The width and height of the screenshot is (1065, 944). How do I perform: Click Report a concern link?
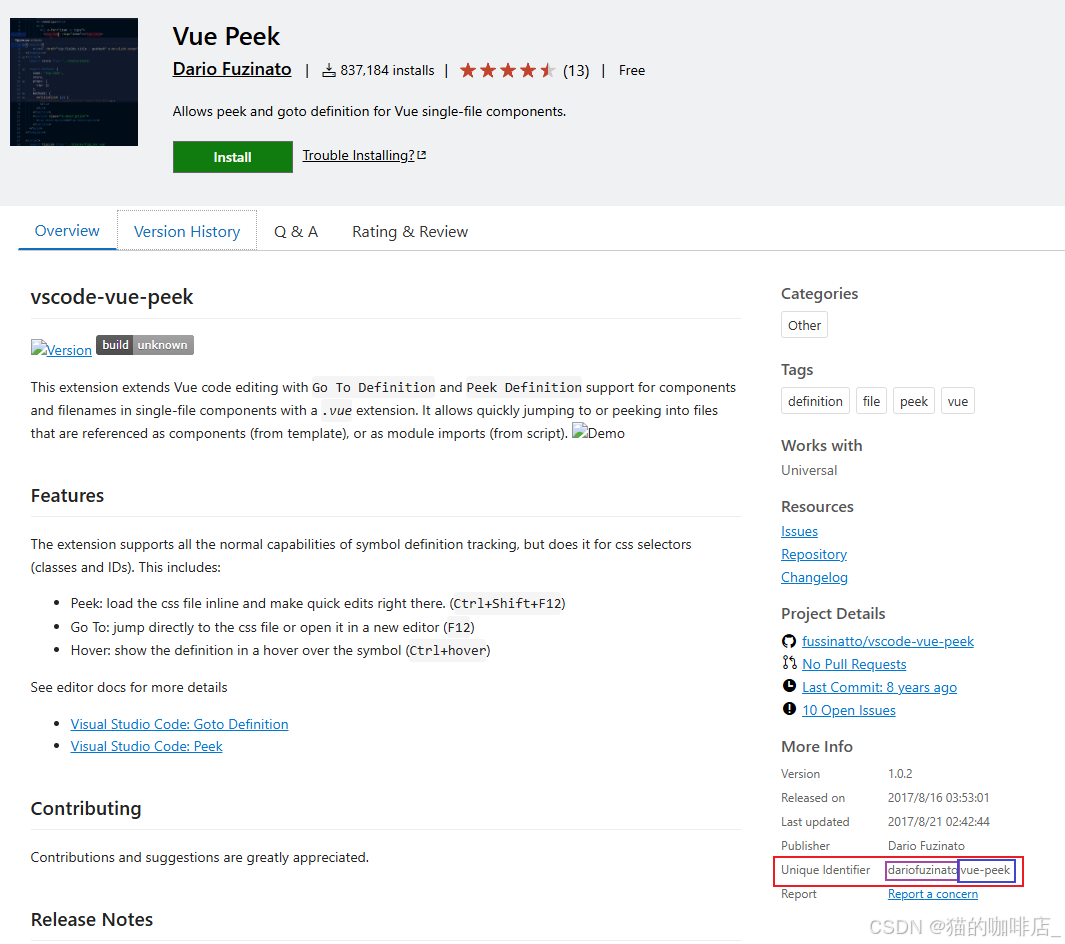click(933, 894)
